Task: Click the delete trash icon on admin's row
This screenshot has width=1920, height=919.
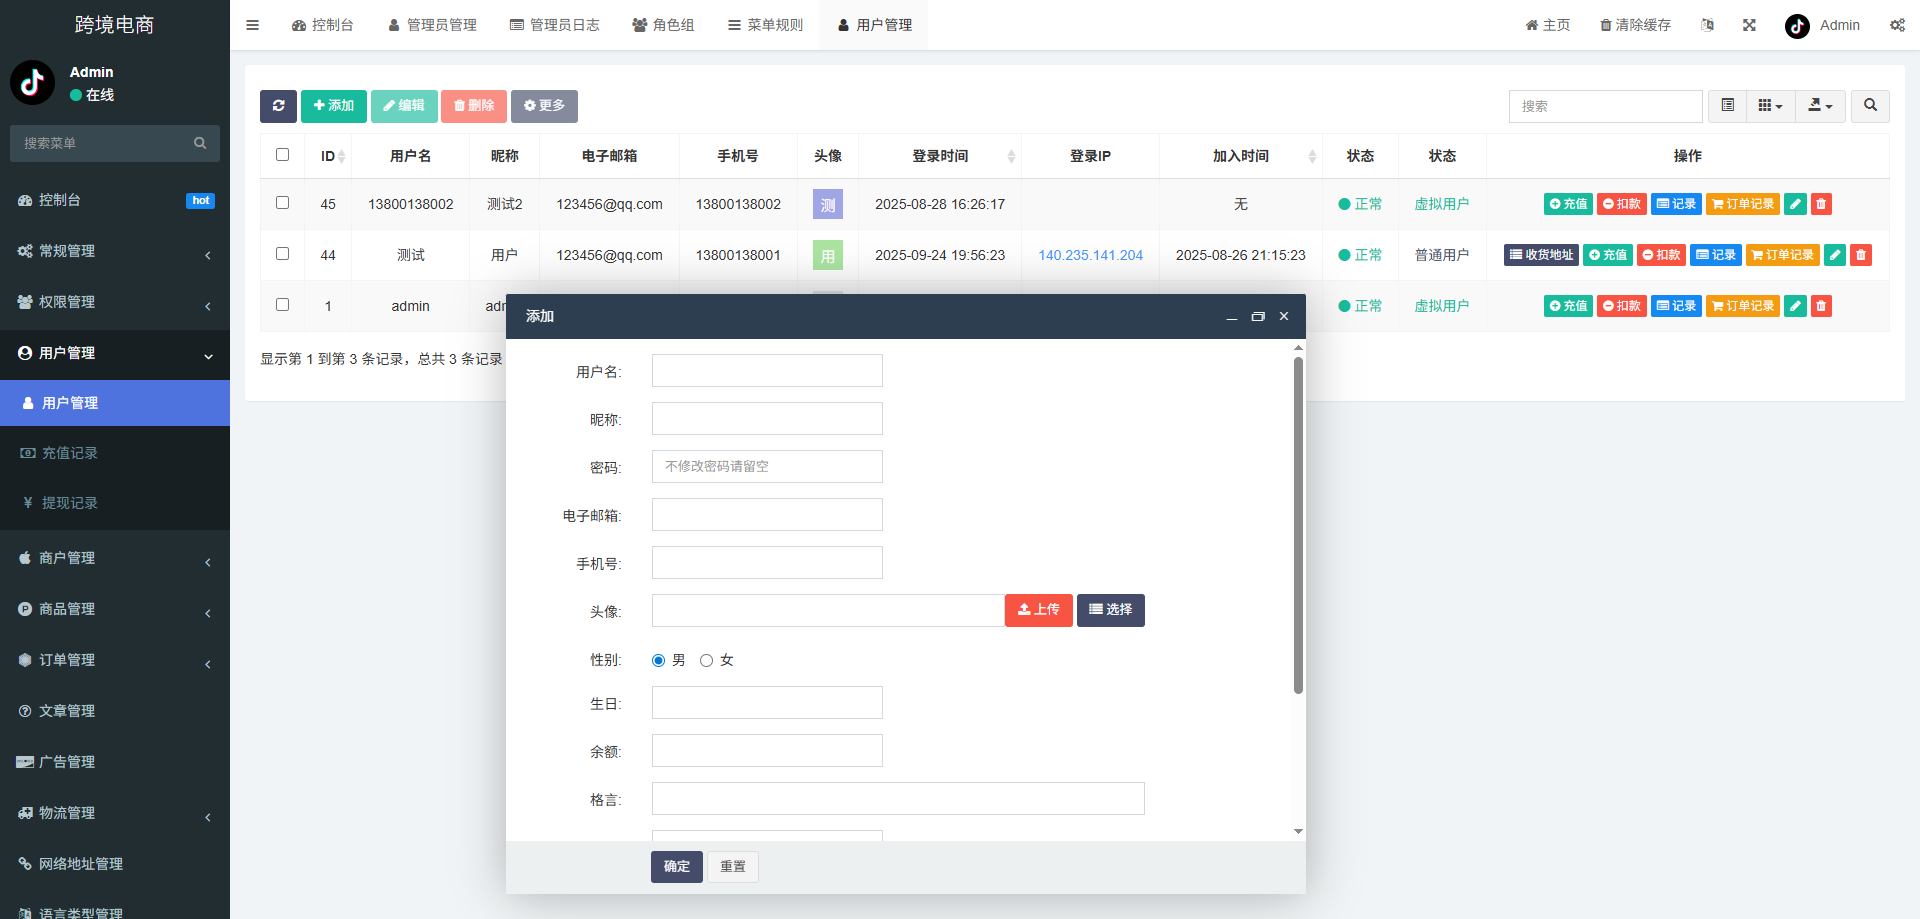Action: point(1821,306)
